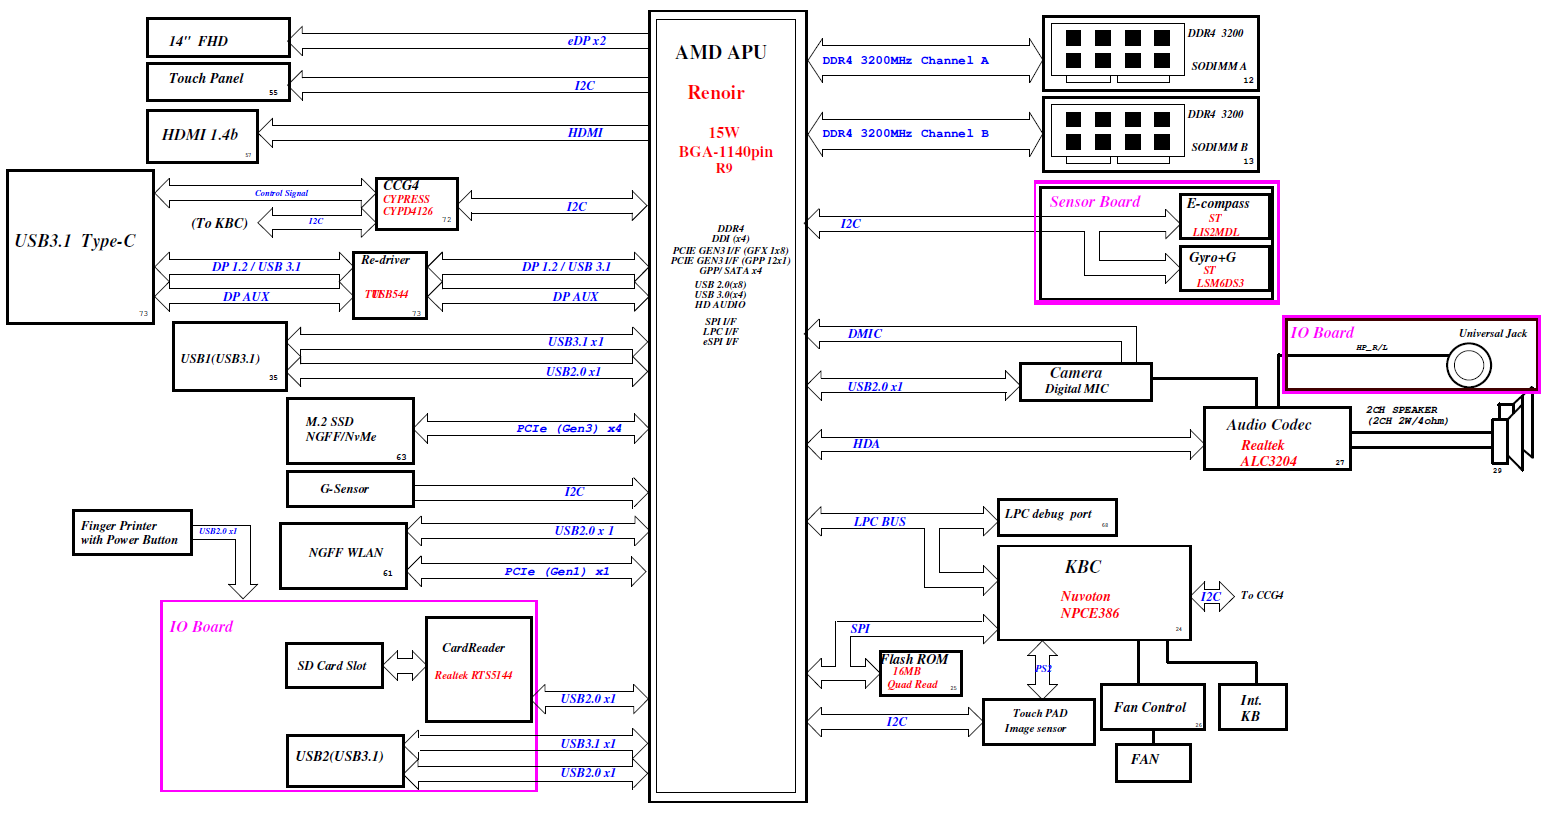Click the 2CH speaker symbol

pyautogui.click(x=1509, y=435)
